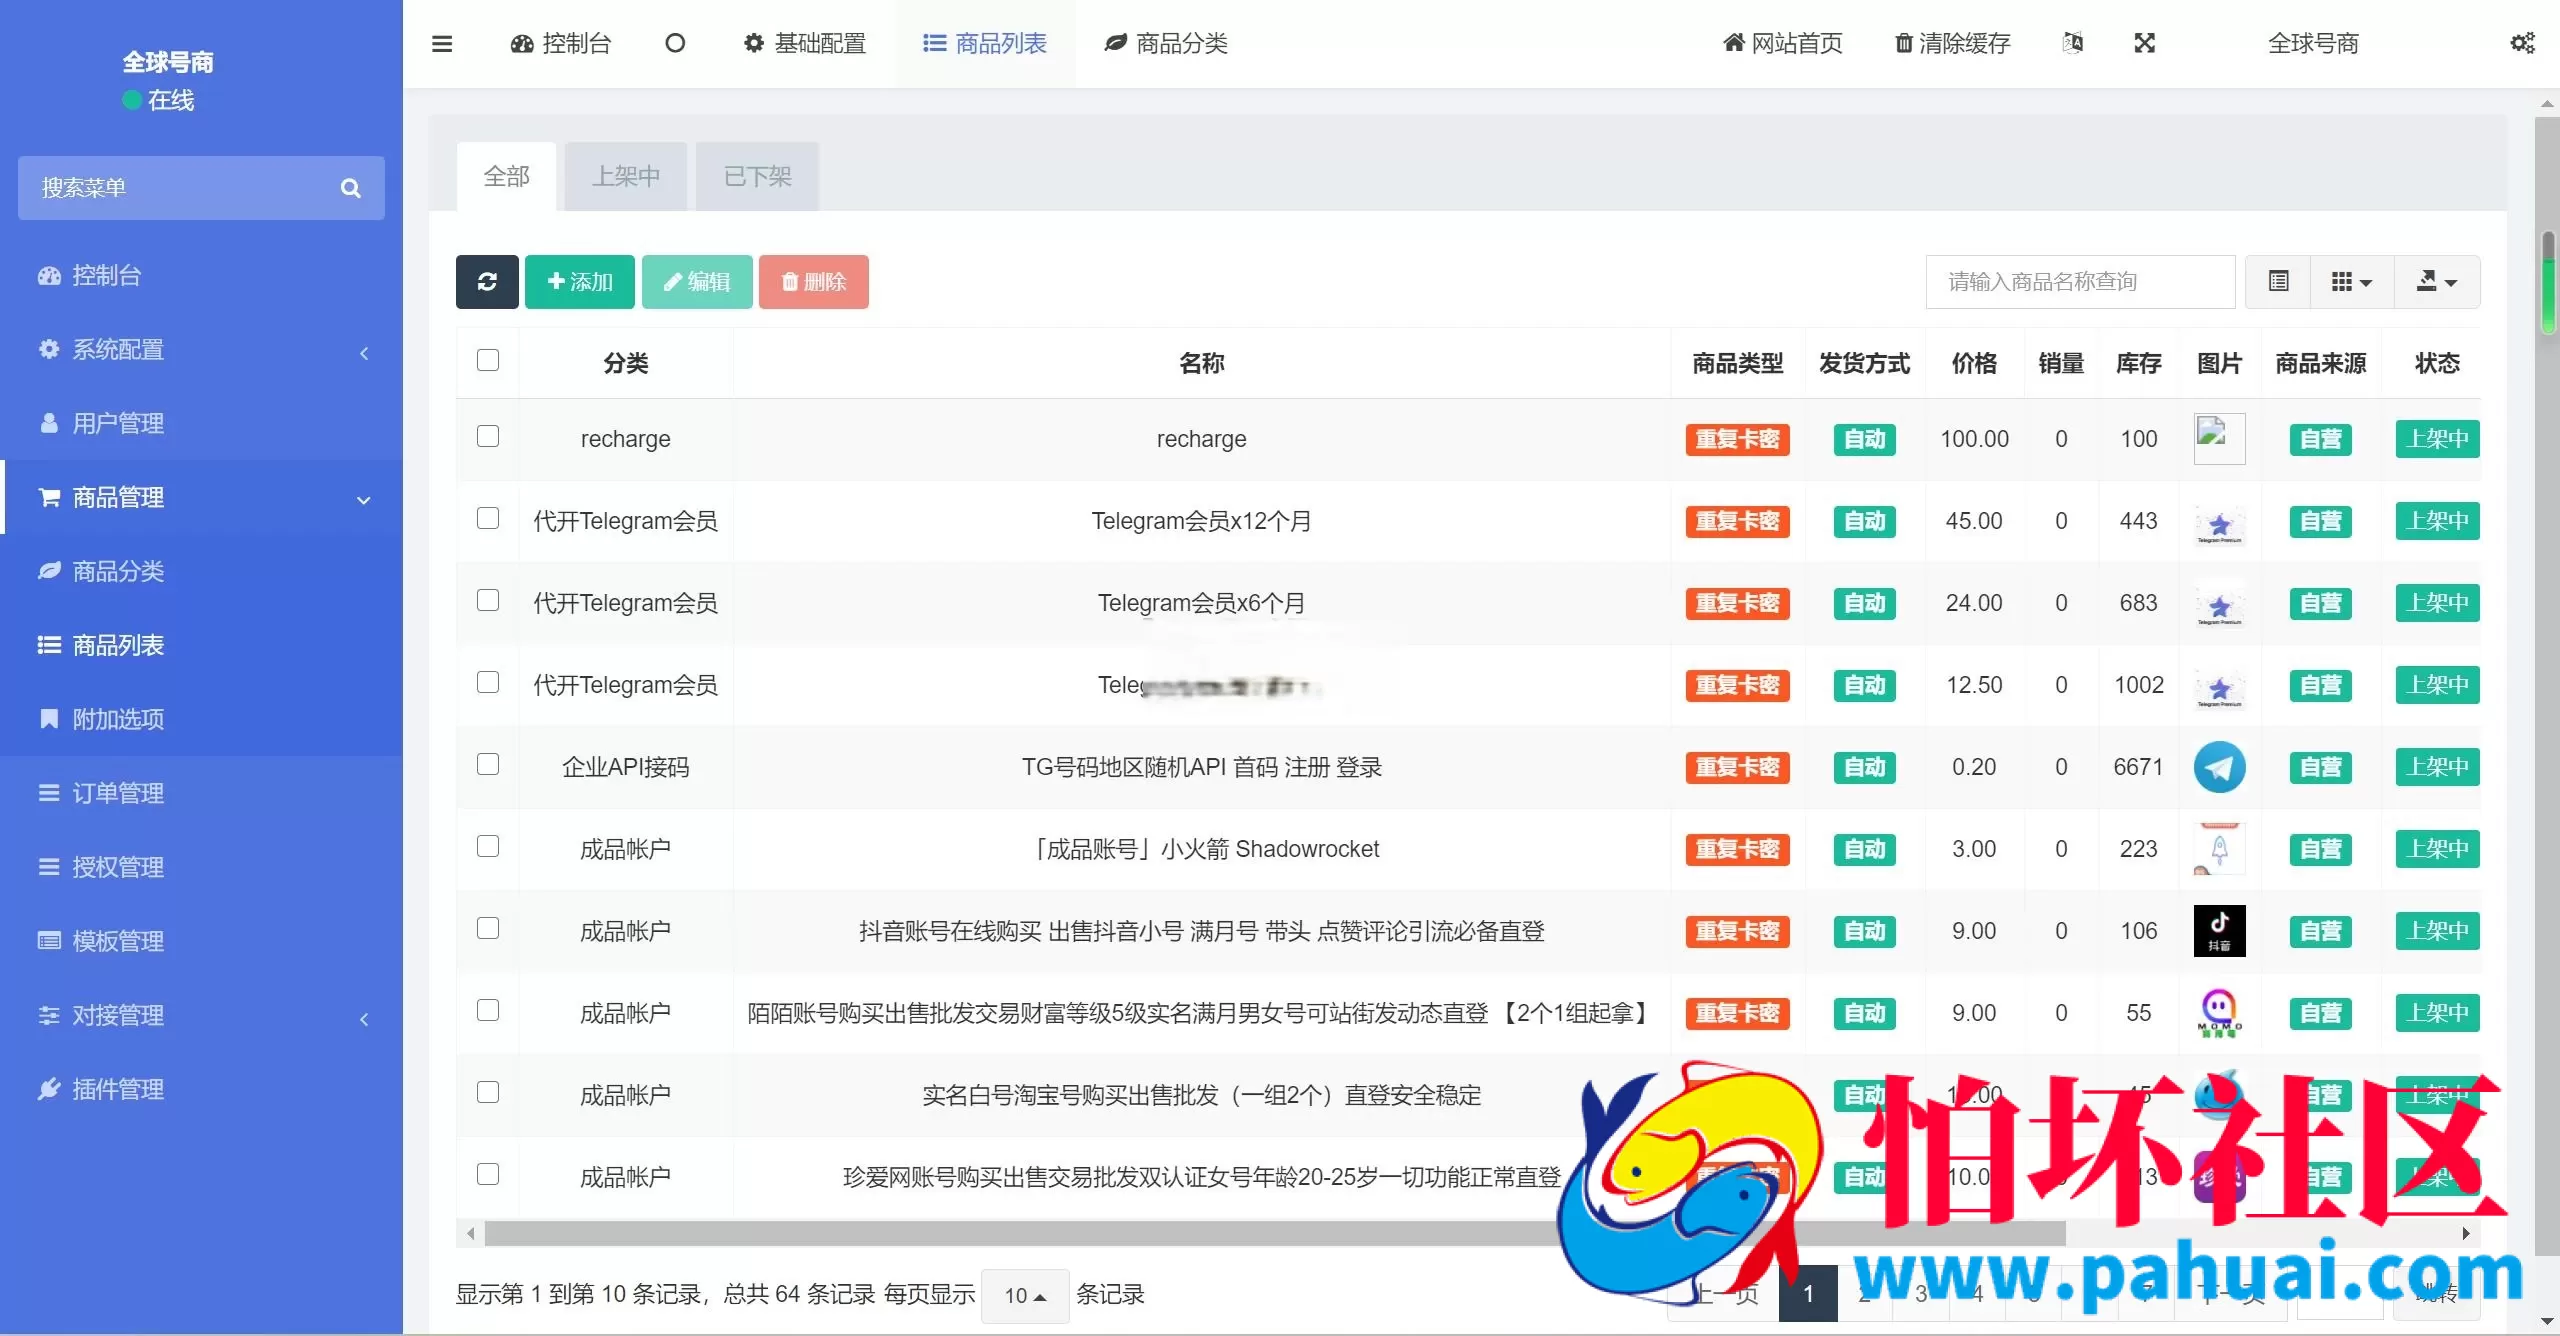Toggle fullscreen using the expand arrows icon
This screenshot has width=2560, height=1336.
click(x=2144, y=43)
